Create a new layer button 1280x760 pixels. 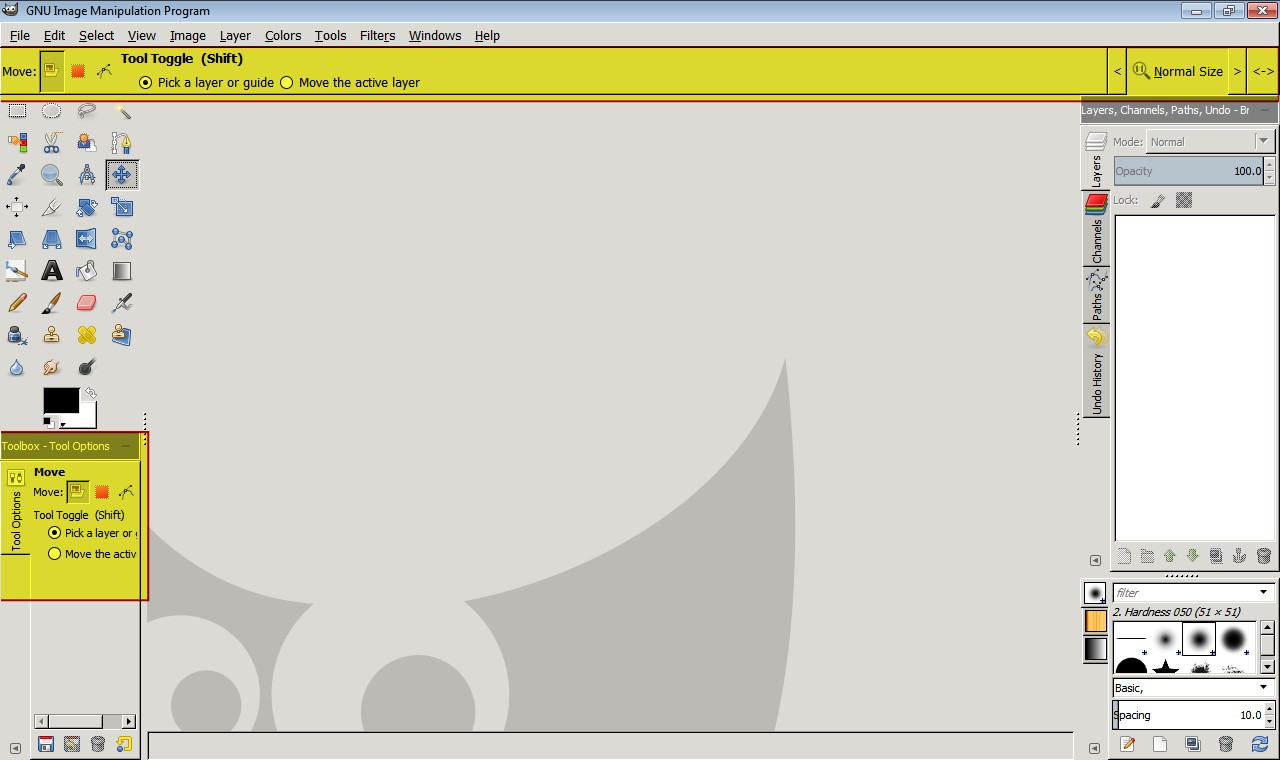click(1124, 555)
